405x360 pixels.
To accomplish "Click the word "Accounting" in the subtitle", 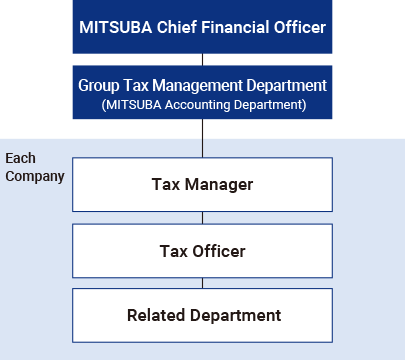I will coord(197,105).
